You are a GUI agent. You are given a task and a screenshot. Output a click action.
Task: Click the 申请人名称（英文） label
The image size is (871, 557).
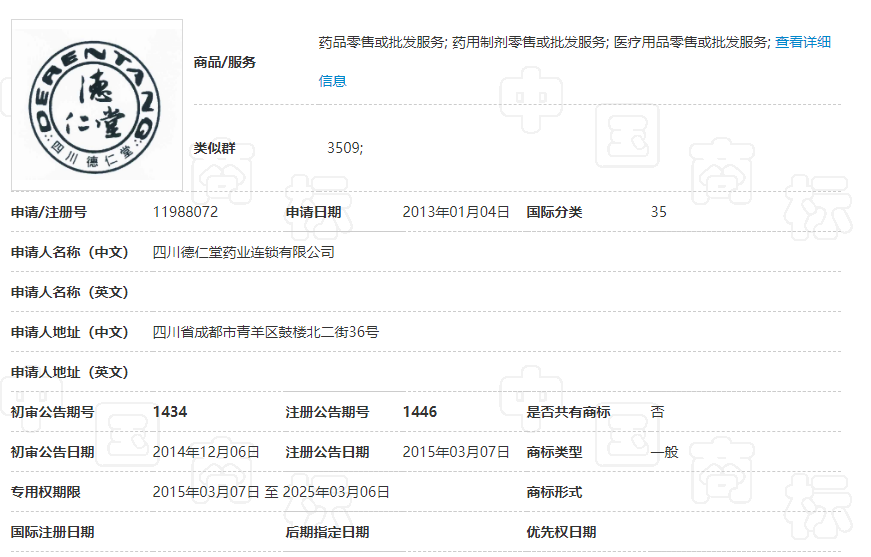click(70, 292)
